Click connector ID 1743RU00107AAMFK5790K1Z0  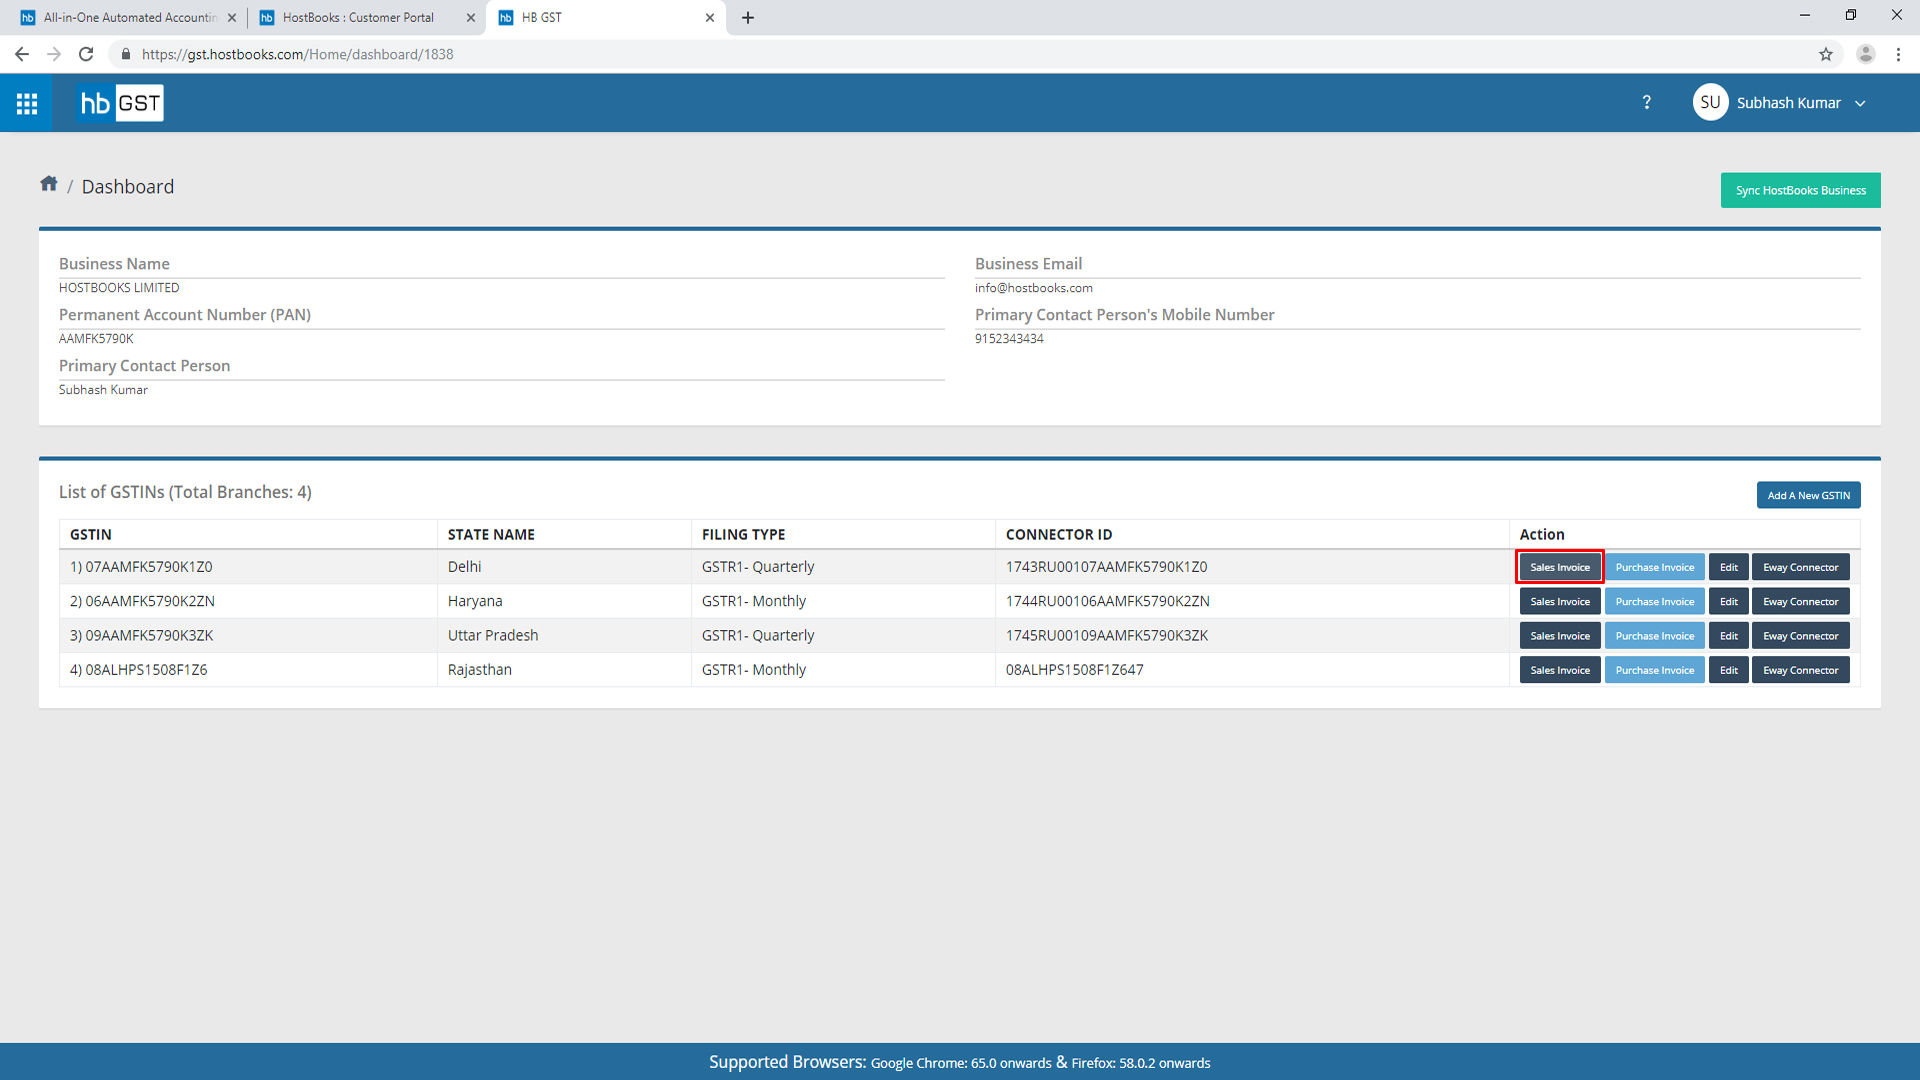click(x=1106, y=566)
